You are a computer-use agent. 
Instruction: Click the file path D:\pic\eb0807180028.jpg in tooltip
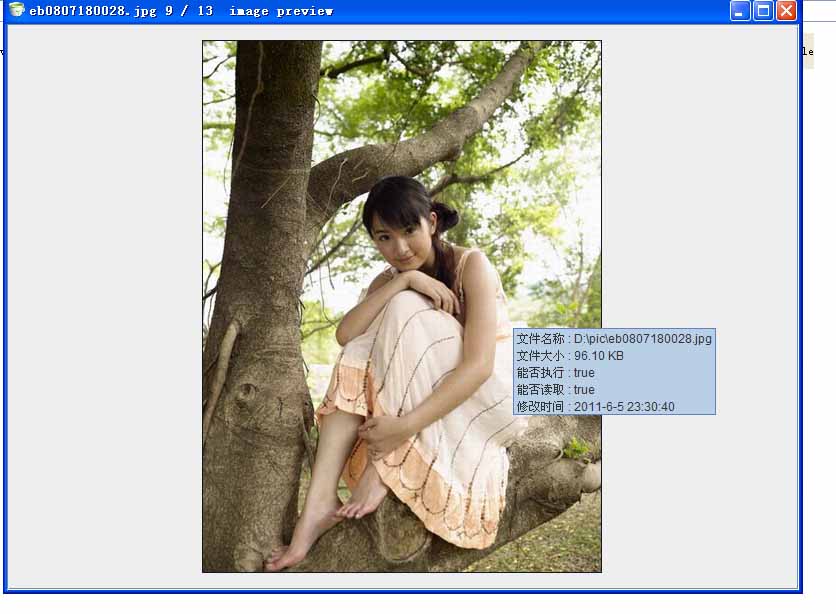[642, 339]
